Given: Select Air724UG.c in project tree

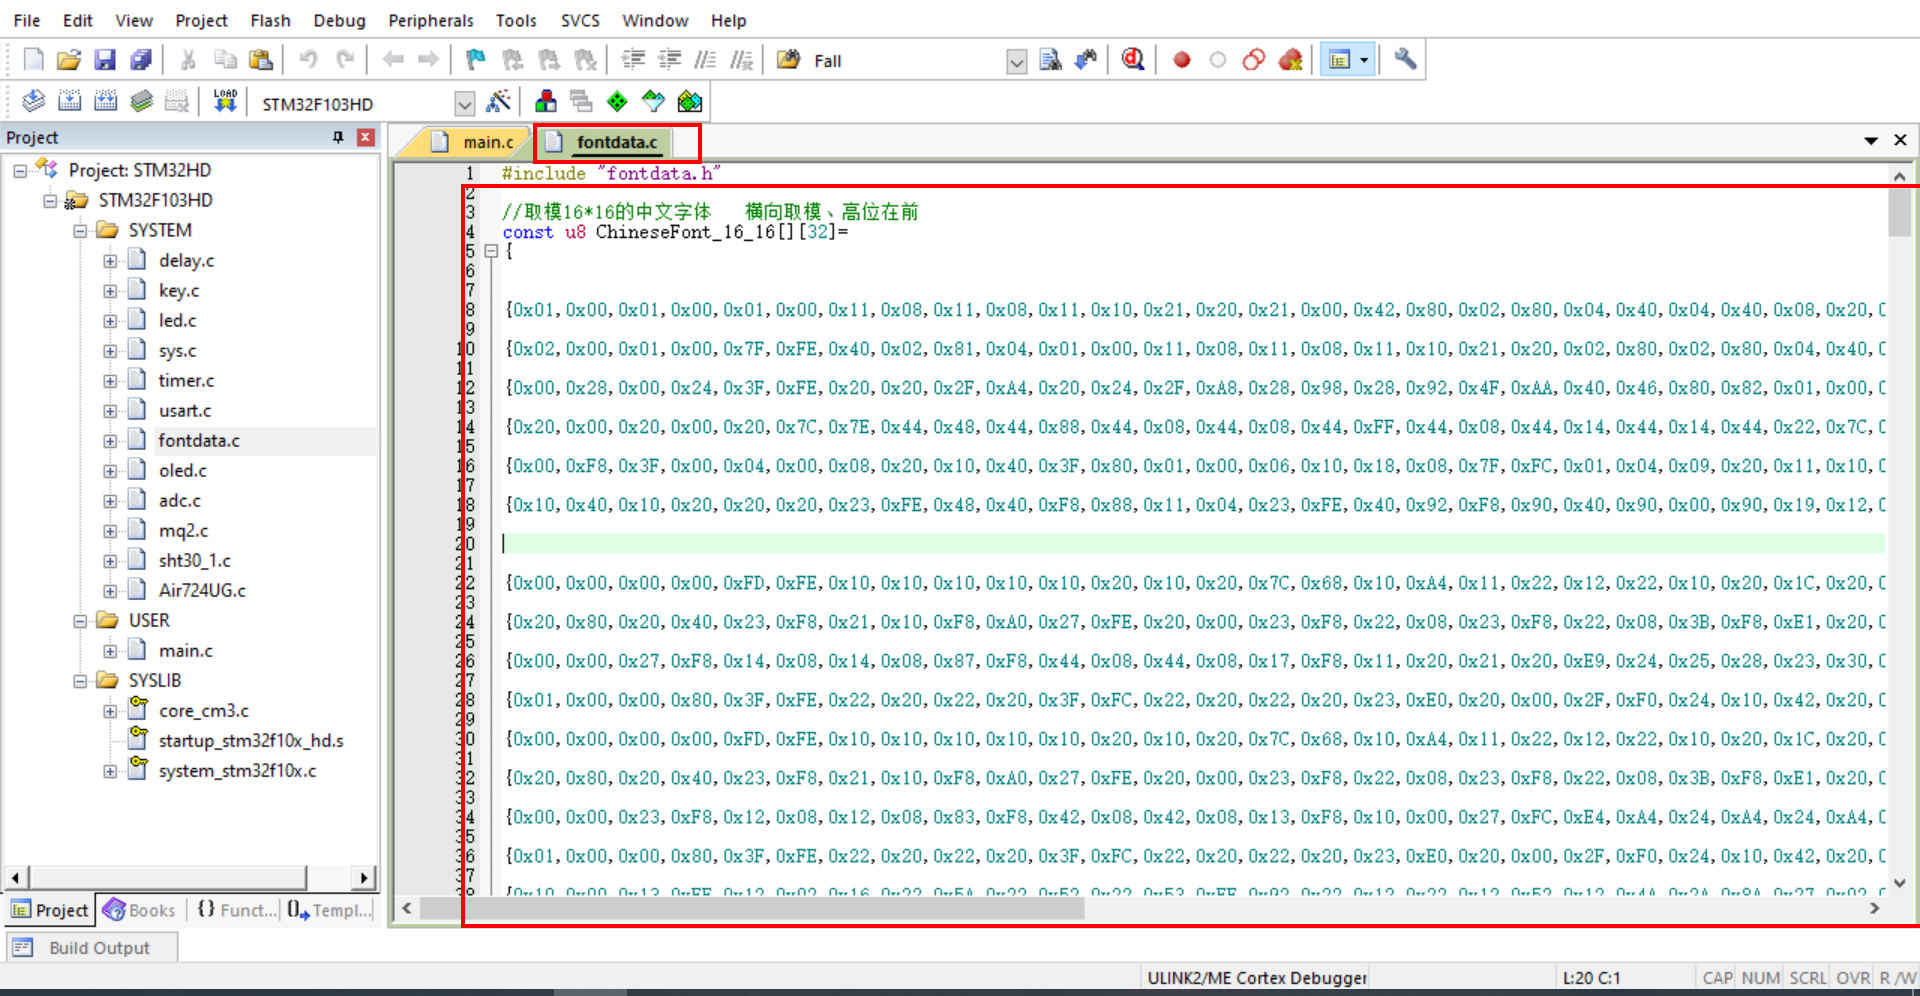Looking at the screenshot, I should click(x=202, y=591).
